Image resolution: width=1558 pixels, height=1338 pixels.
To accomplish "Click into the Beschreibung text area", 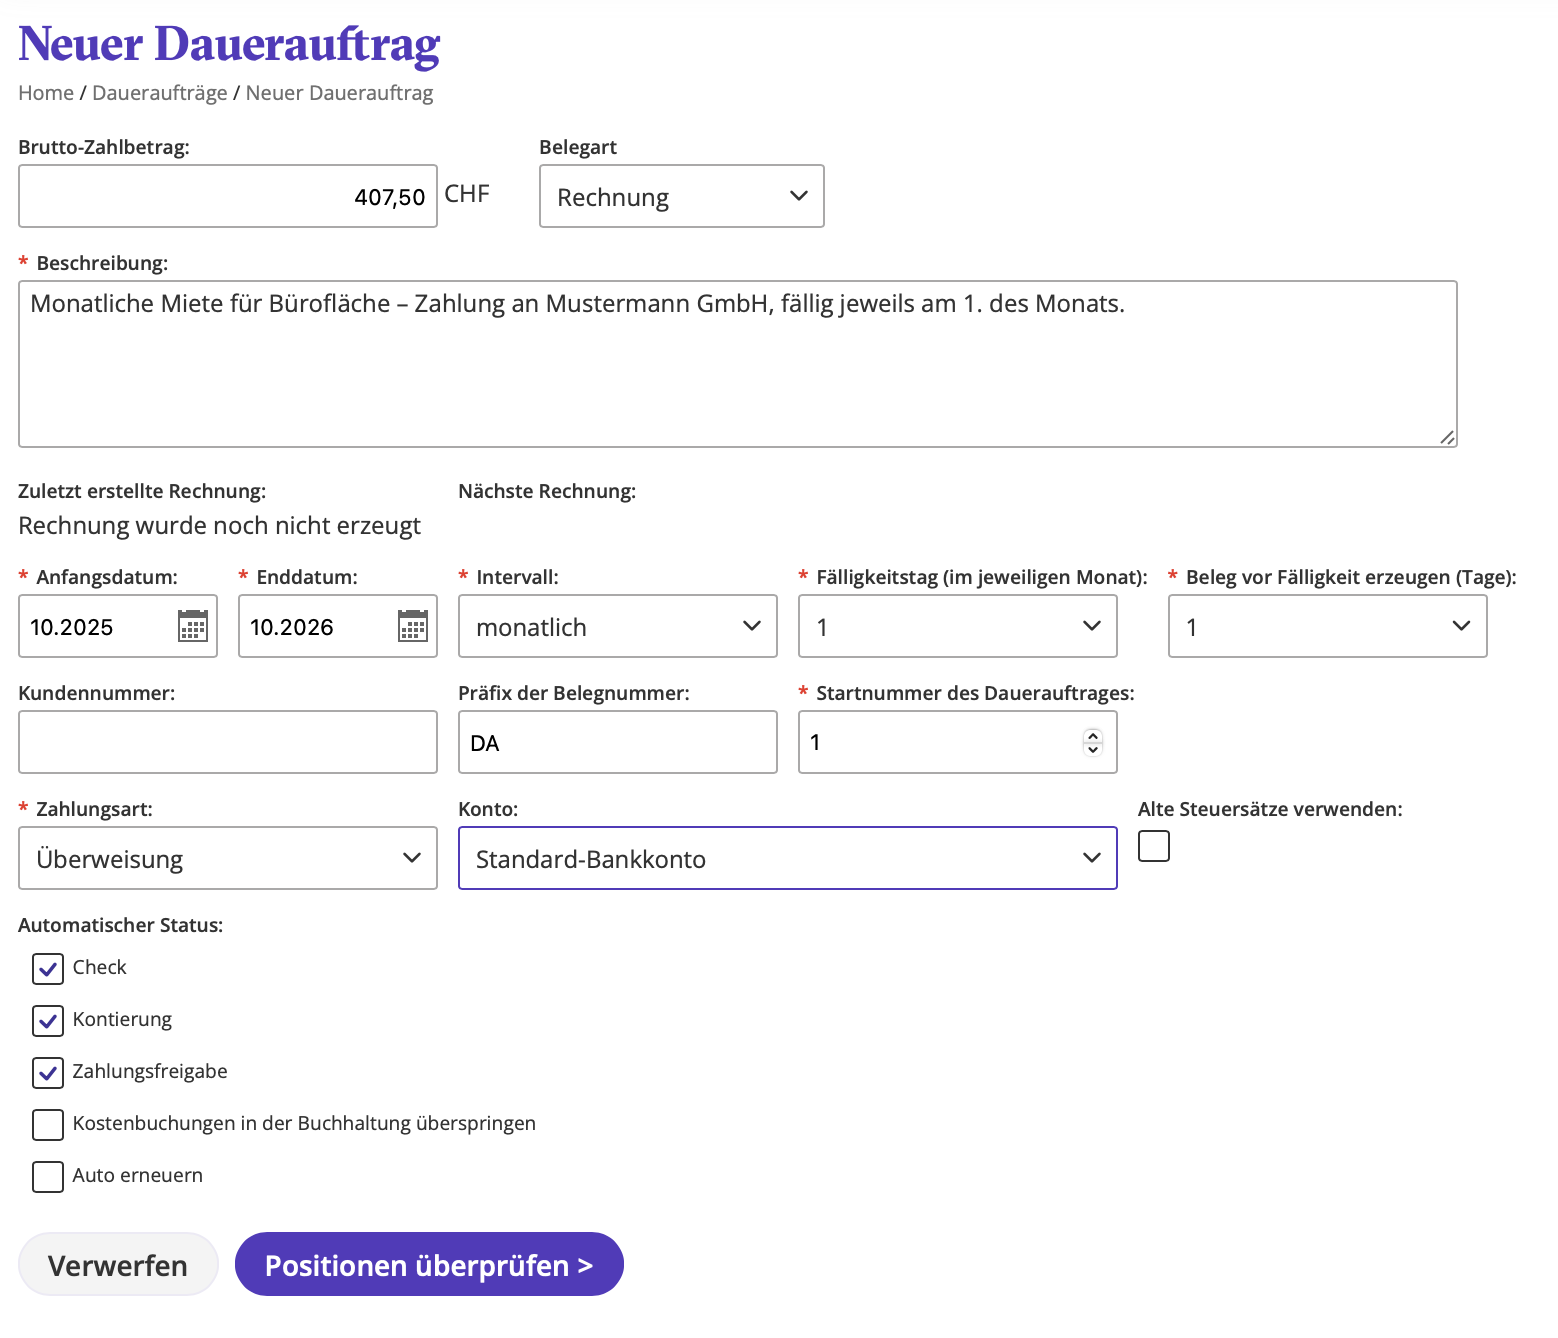I will click(738, 364).
